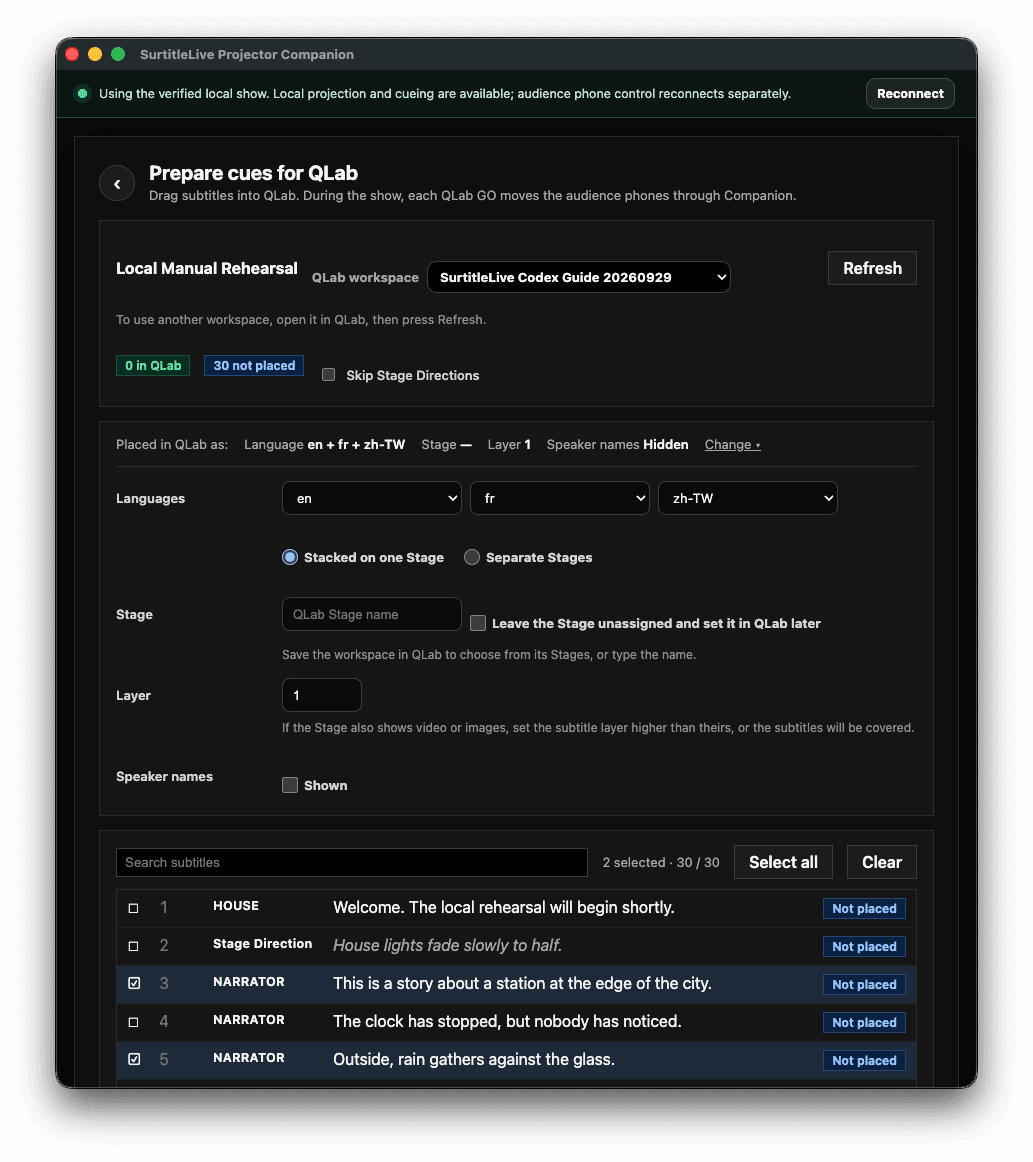Viewport: 1033px width, 1162px height.
Task: Click the 'Stage Direction' speaker label
Action: [x=262, y=943]
